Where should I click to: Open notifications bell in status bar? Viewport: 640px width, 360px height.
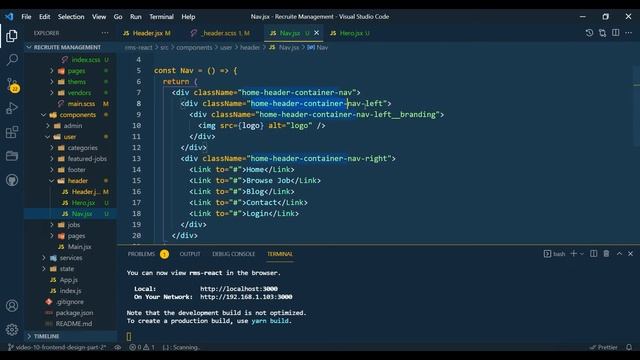629,347
